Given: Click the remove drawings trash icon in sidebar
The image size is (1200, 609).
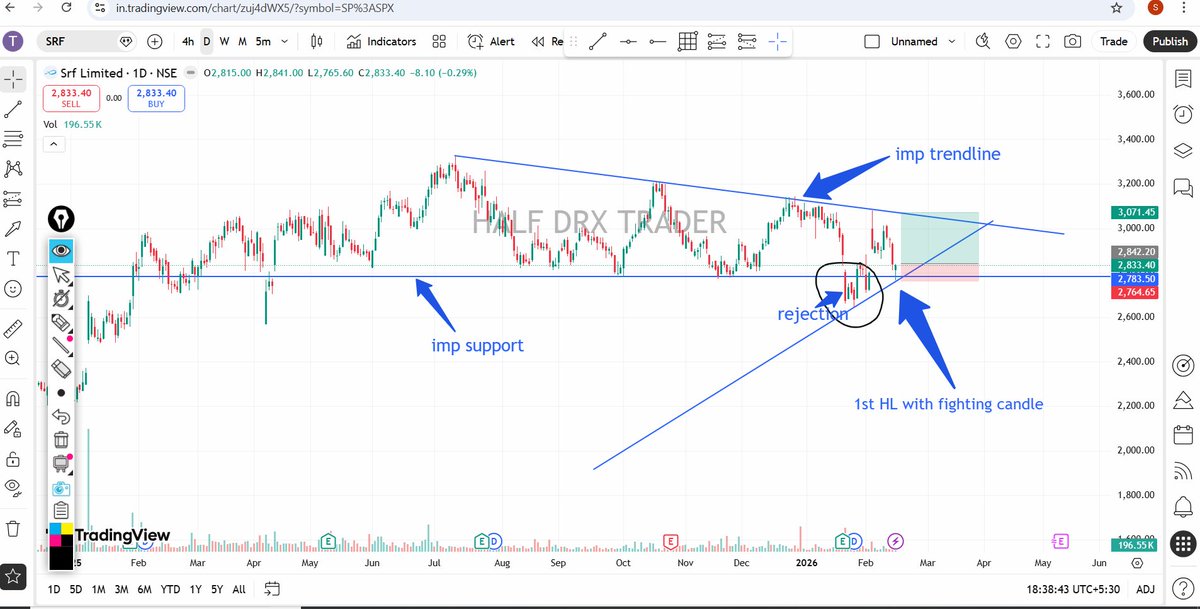Looking at the screenshot, I should (13, 528).
